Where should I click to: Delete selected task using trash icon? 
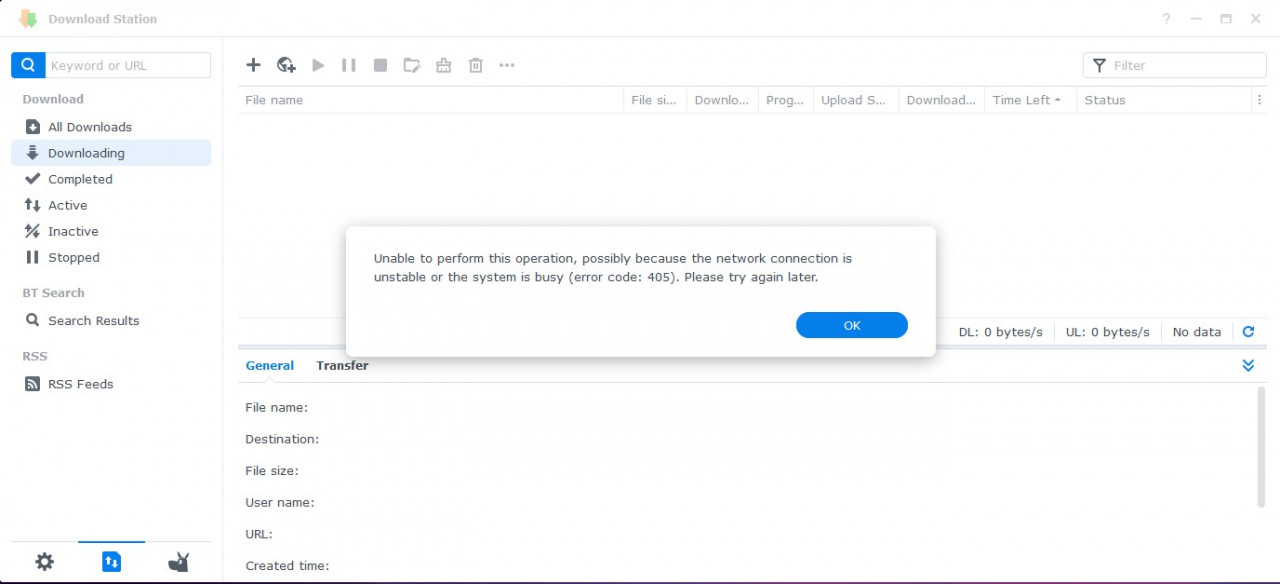[475, 65]
